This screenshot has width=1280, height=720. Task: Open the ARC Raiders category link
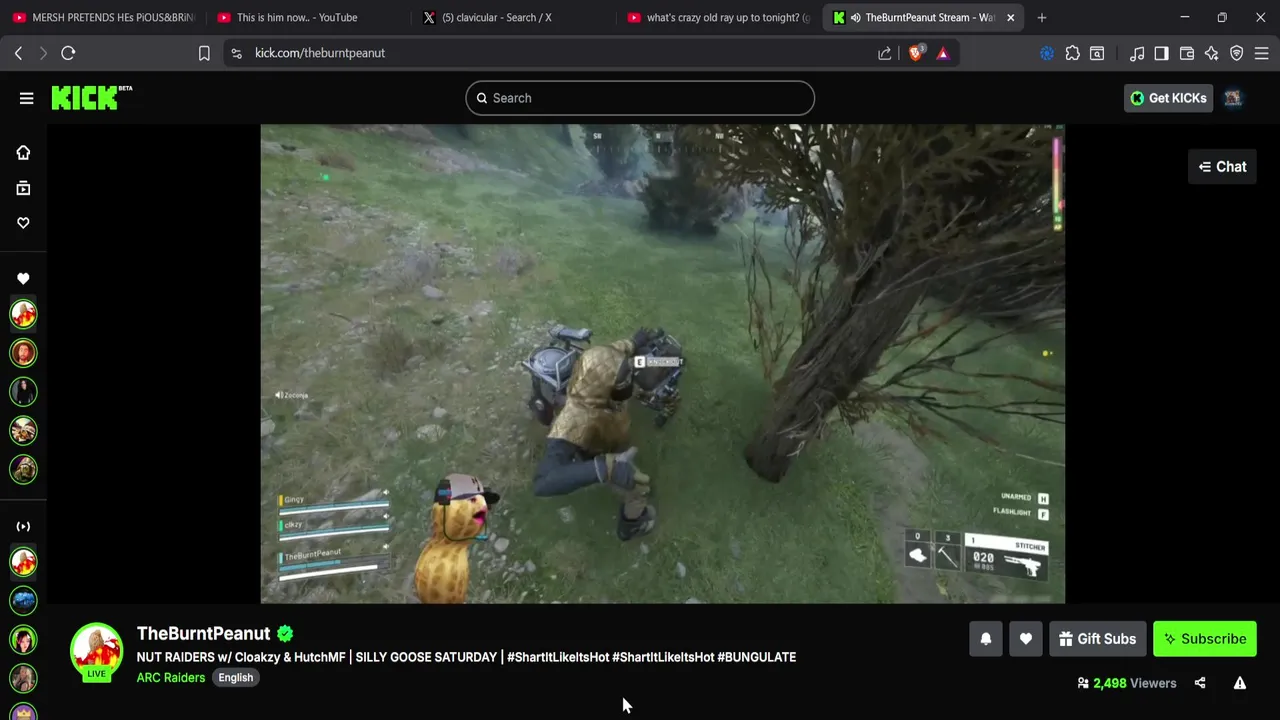point(171,677)
